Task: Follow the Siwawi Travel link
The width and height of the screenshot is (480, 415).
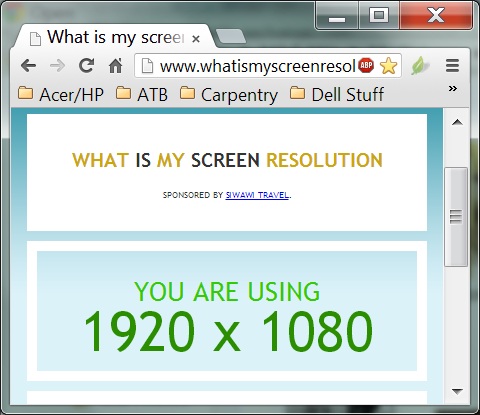Action: tap(257, 195)
